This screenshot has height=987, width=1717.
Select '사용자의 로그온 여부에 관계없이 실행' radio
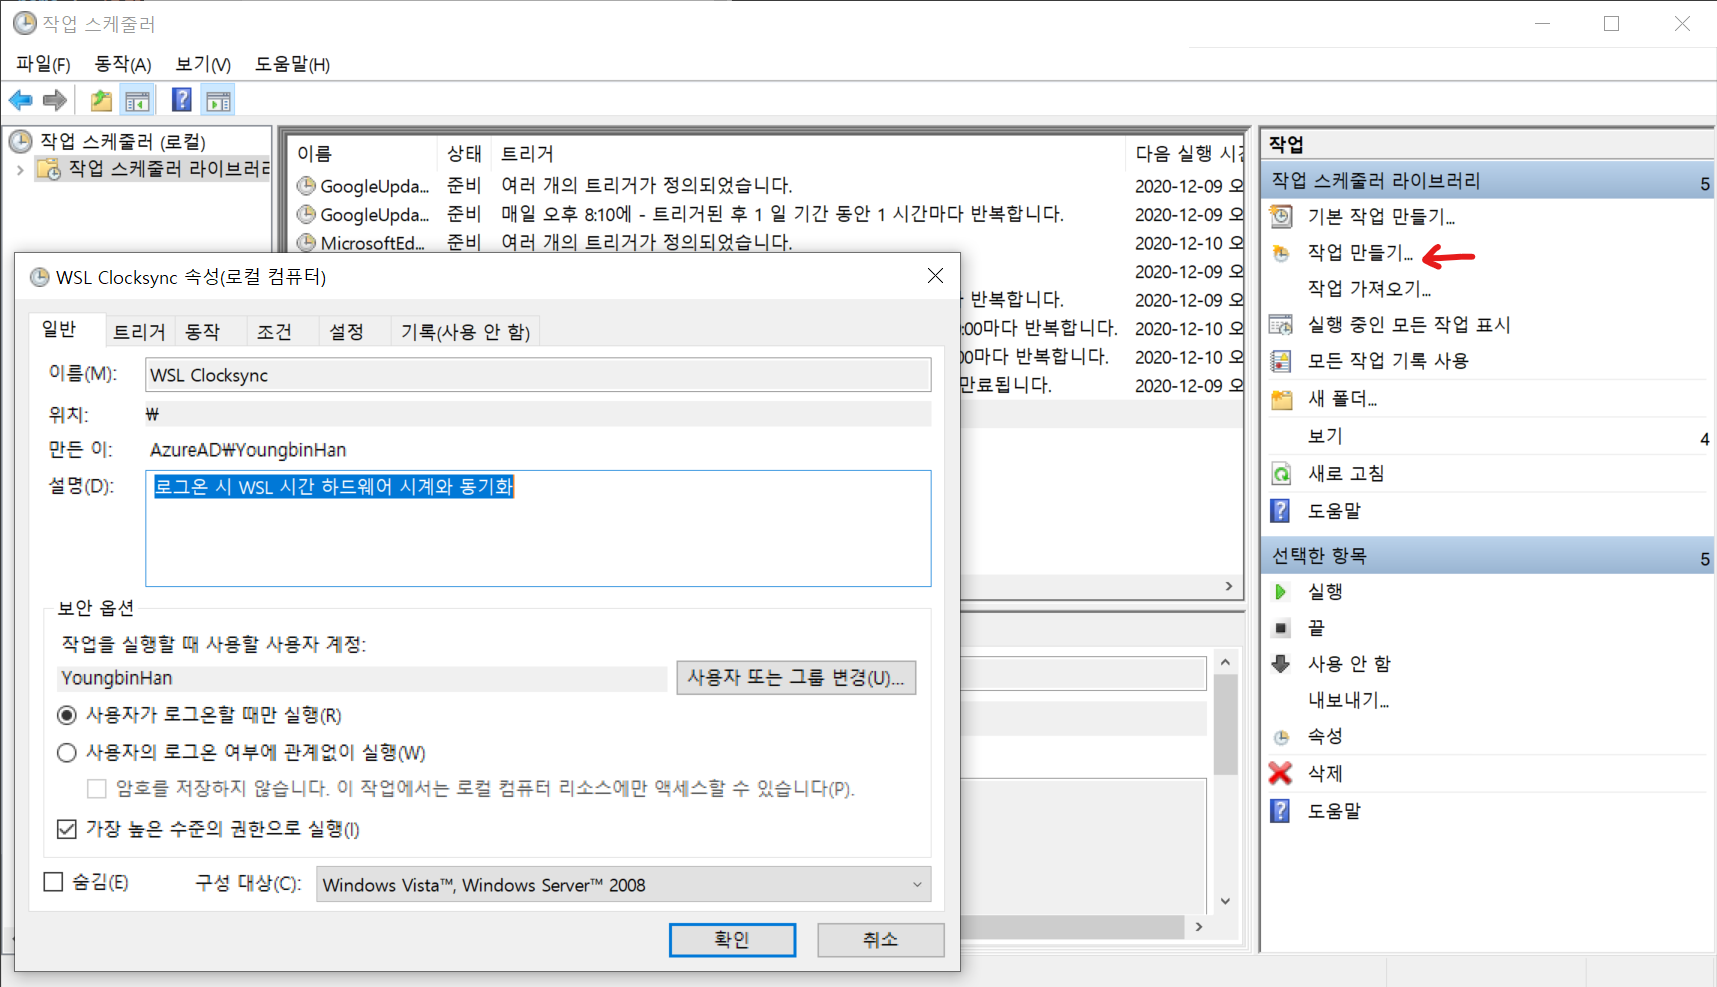pos(67,753)
